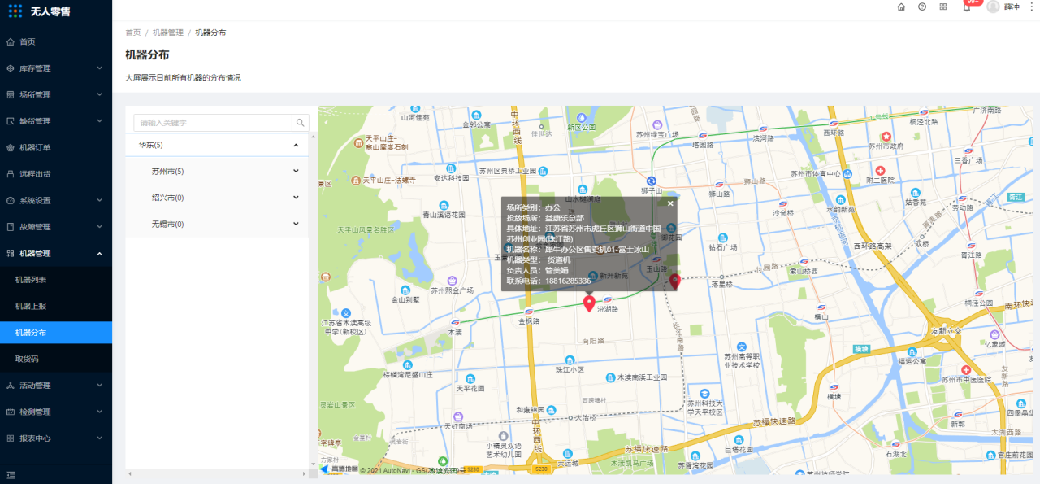
Task: Collapse the sidebar using bottom-left fold icon
Action: (x=10, y=475)
